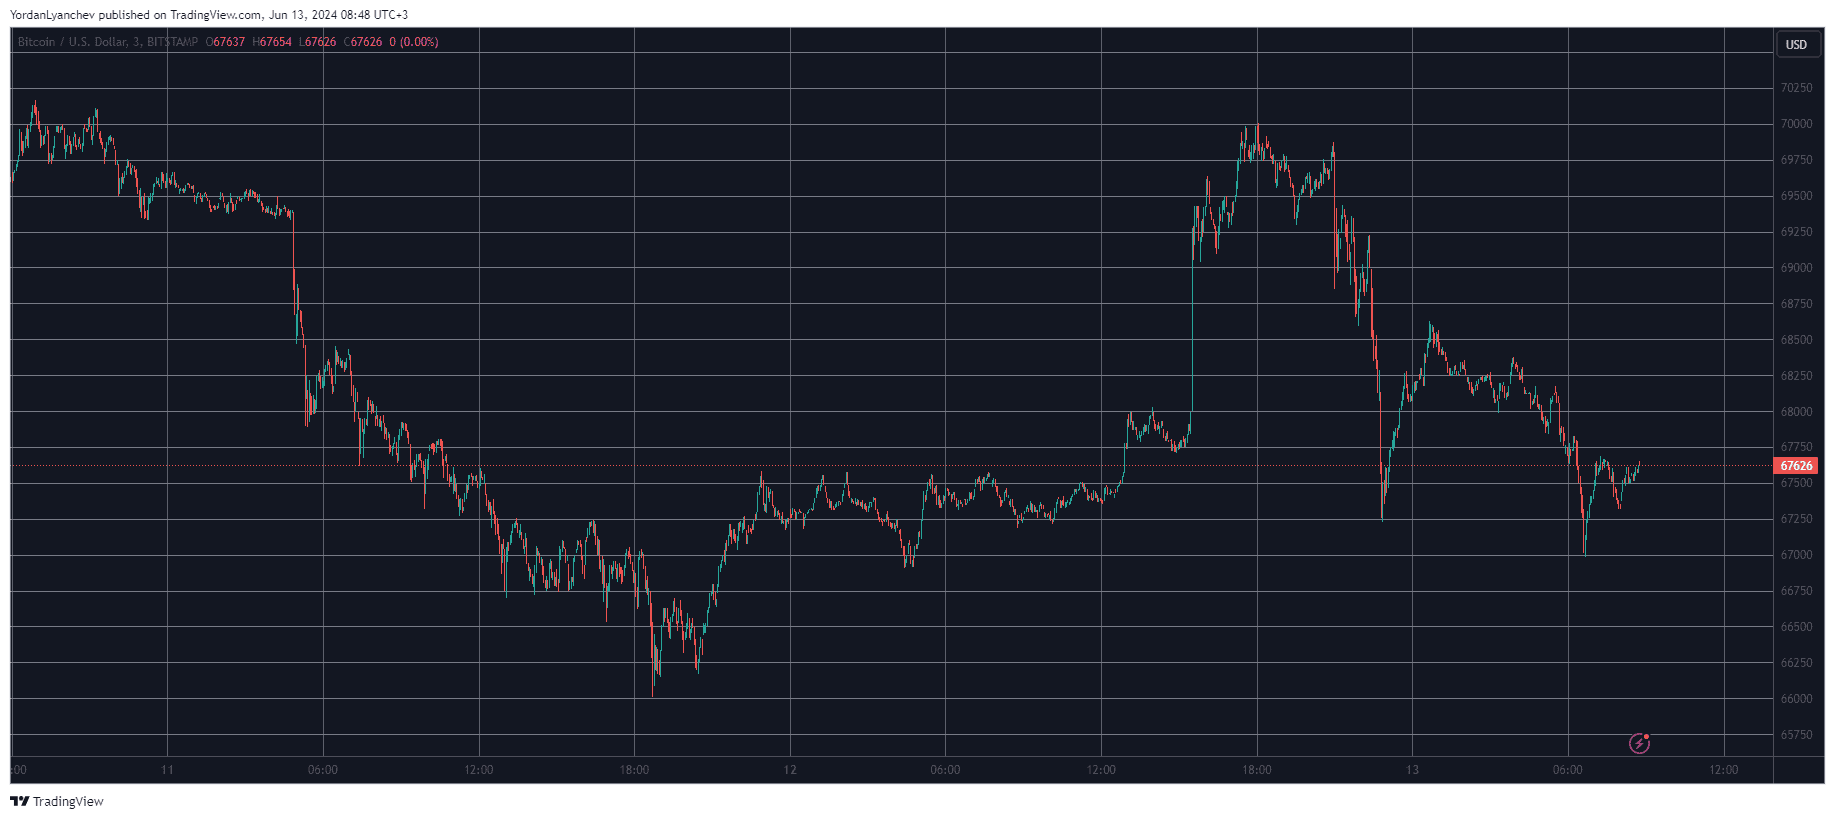The image size is (1835, 819).
Task: Click the date label 13 on time axis
Action: click(1412, 770)
